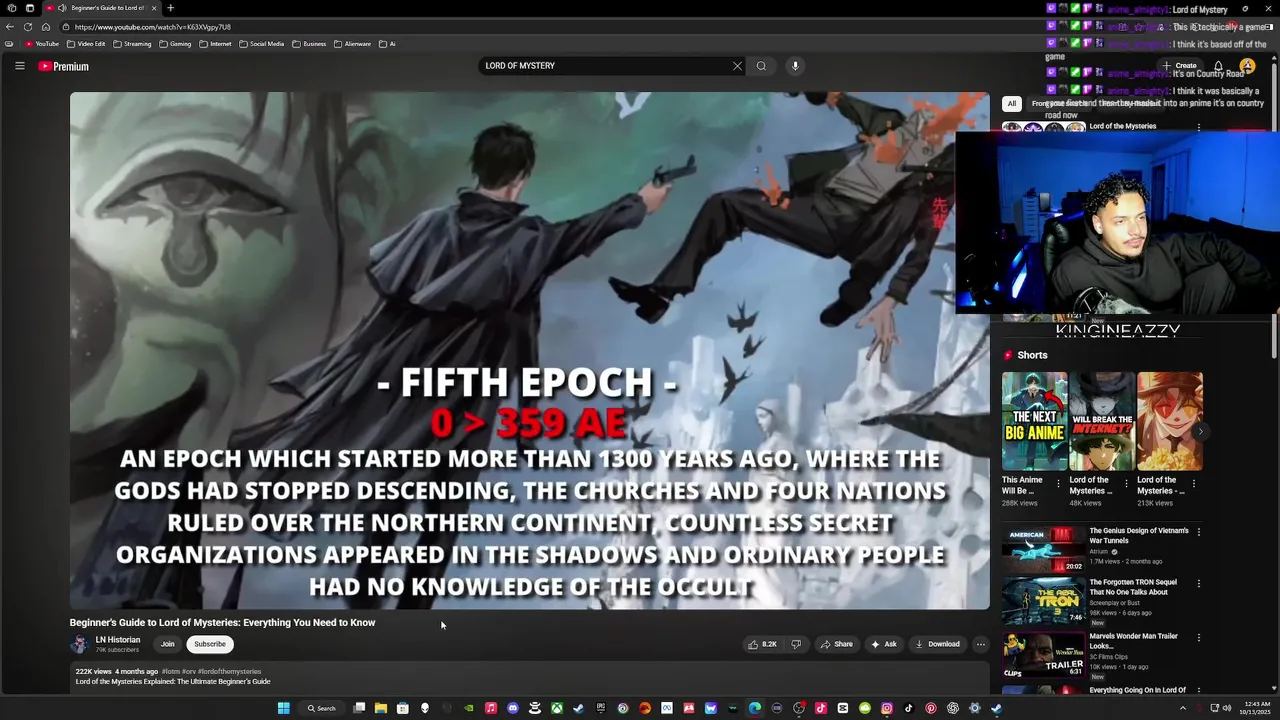Open the Ask button
The height and width of the screenshot is (720, 1280).
[884, 644]
